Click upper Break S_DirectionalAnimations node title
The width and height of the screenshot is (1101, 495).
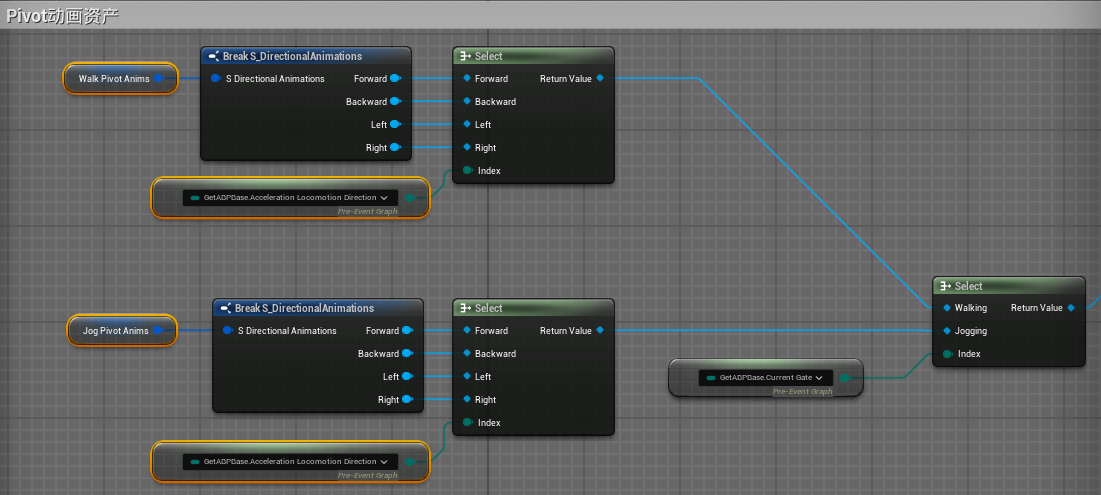[292, 56]
